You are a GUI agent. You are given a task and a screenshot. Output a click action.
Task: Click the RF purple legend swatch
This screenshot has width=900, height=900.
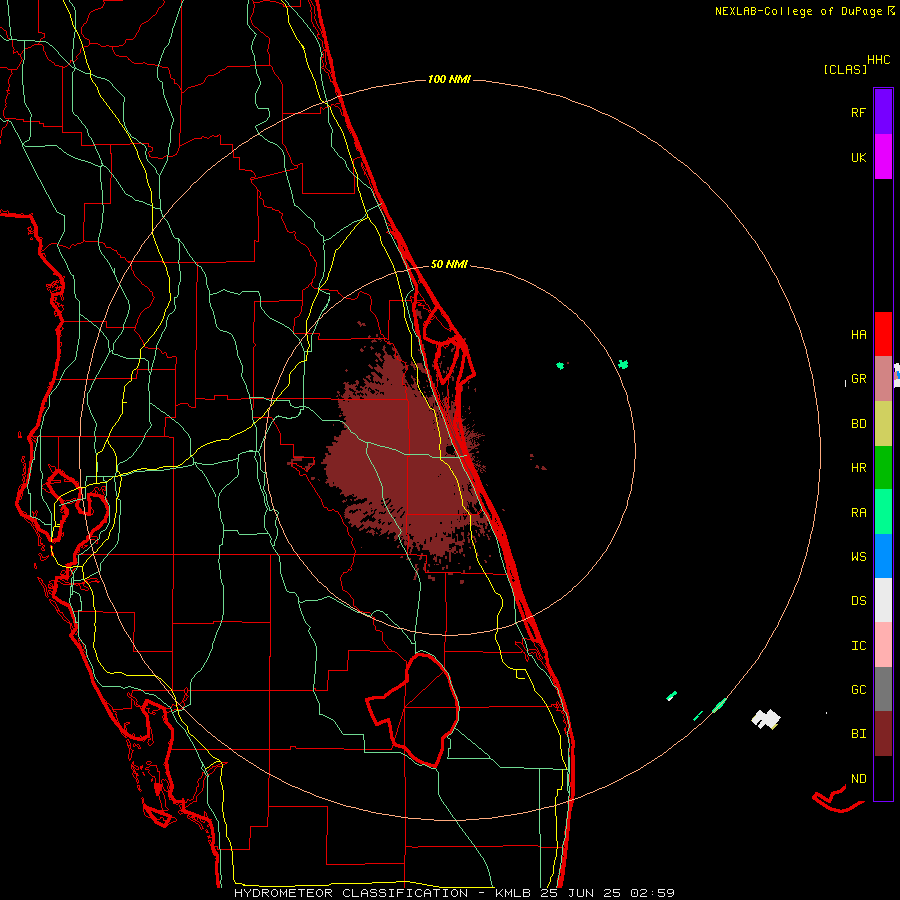point(883,112)
